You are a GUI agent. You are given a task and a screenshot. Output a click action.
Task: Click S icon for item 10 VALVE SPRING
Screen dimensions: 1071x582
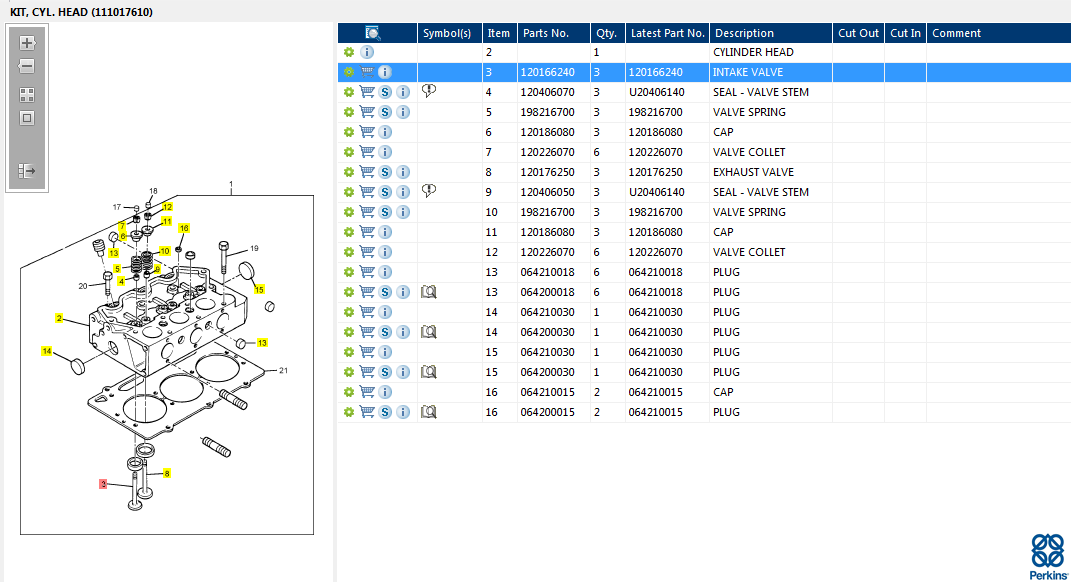(385, 212)
